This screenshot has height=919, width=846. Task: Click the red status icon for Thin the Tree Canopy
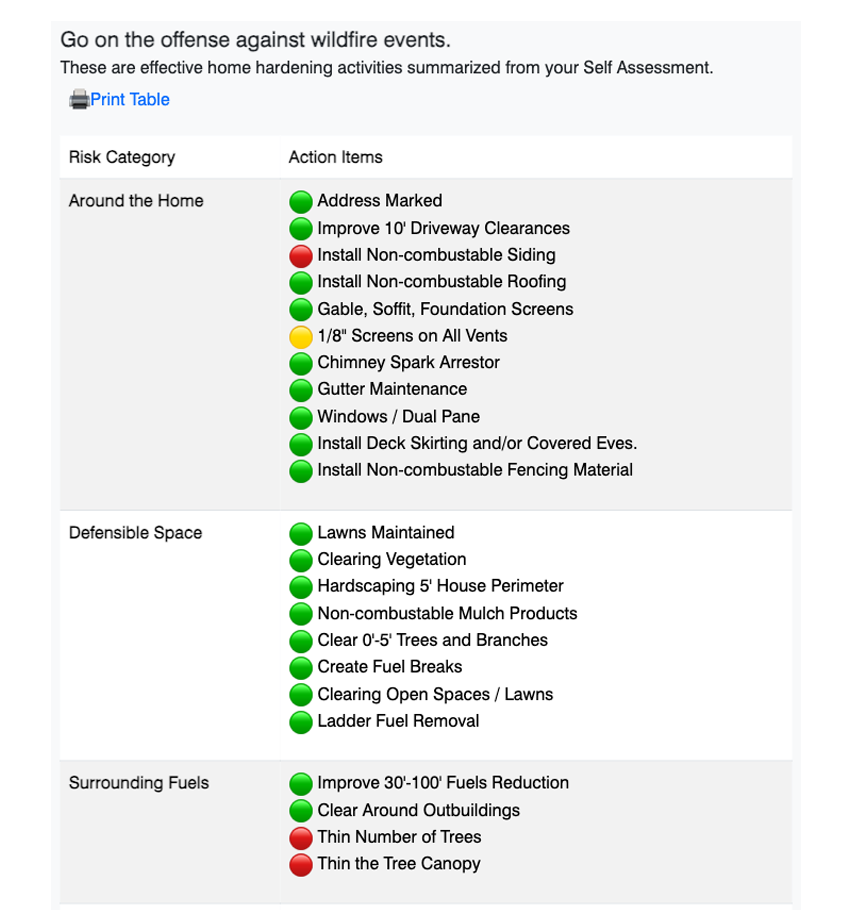(x=301, y=864)
